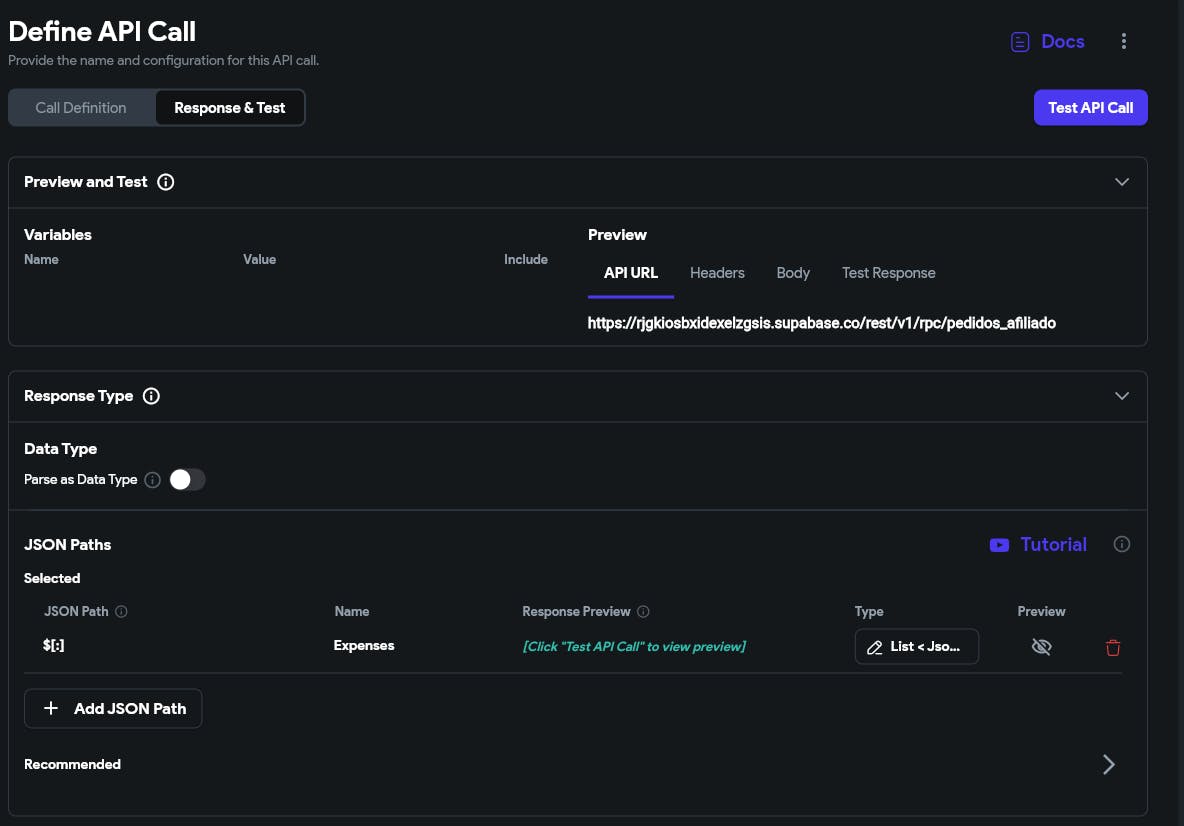Click the JSON Path column info icon
Screen dimensions: 1184x826
tap(122, 612)
